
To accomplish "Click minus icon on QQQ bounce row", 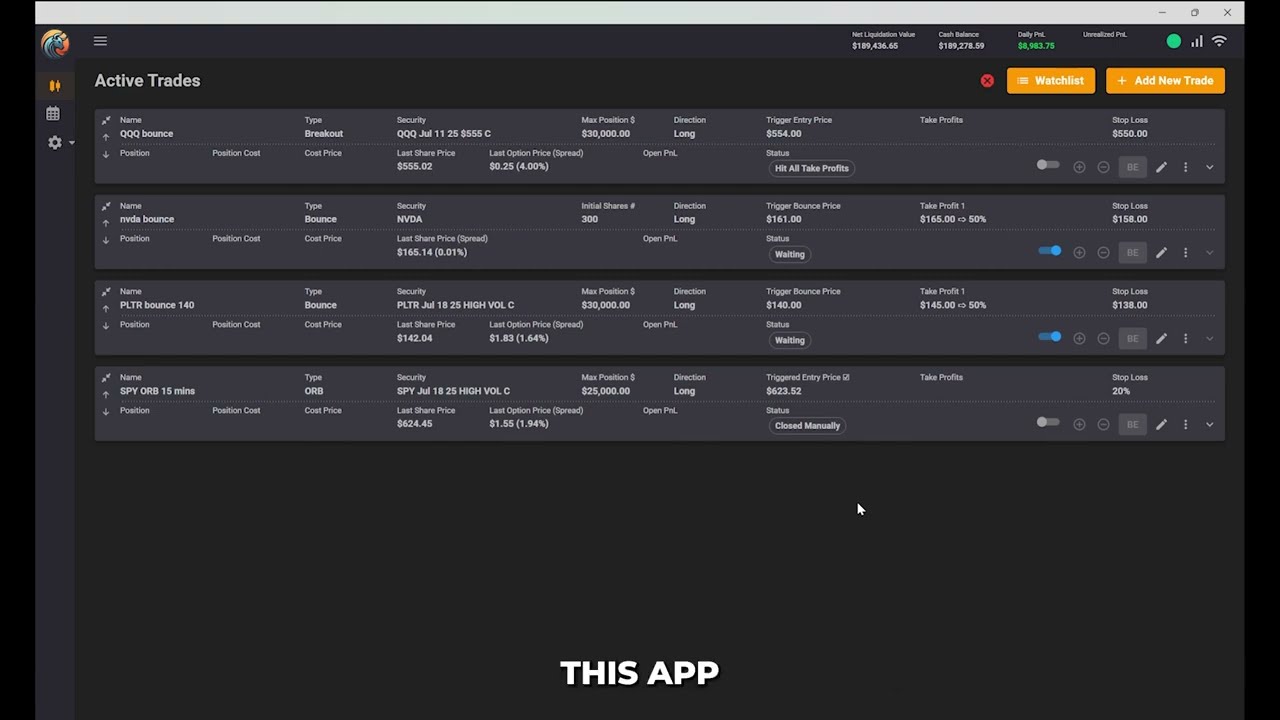I will click(x=1103, y=167).
